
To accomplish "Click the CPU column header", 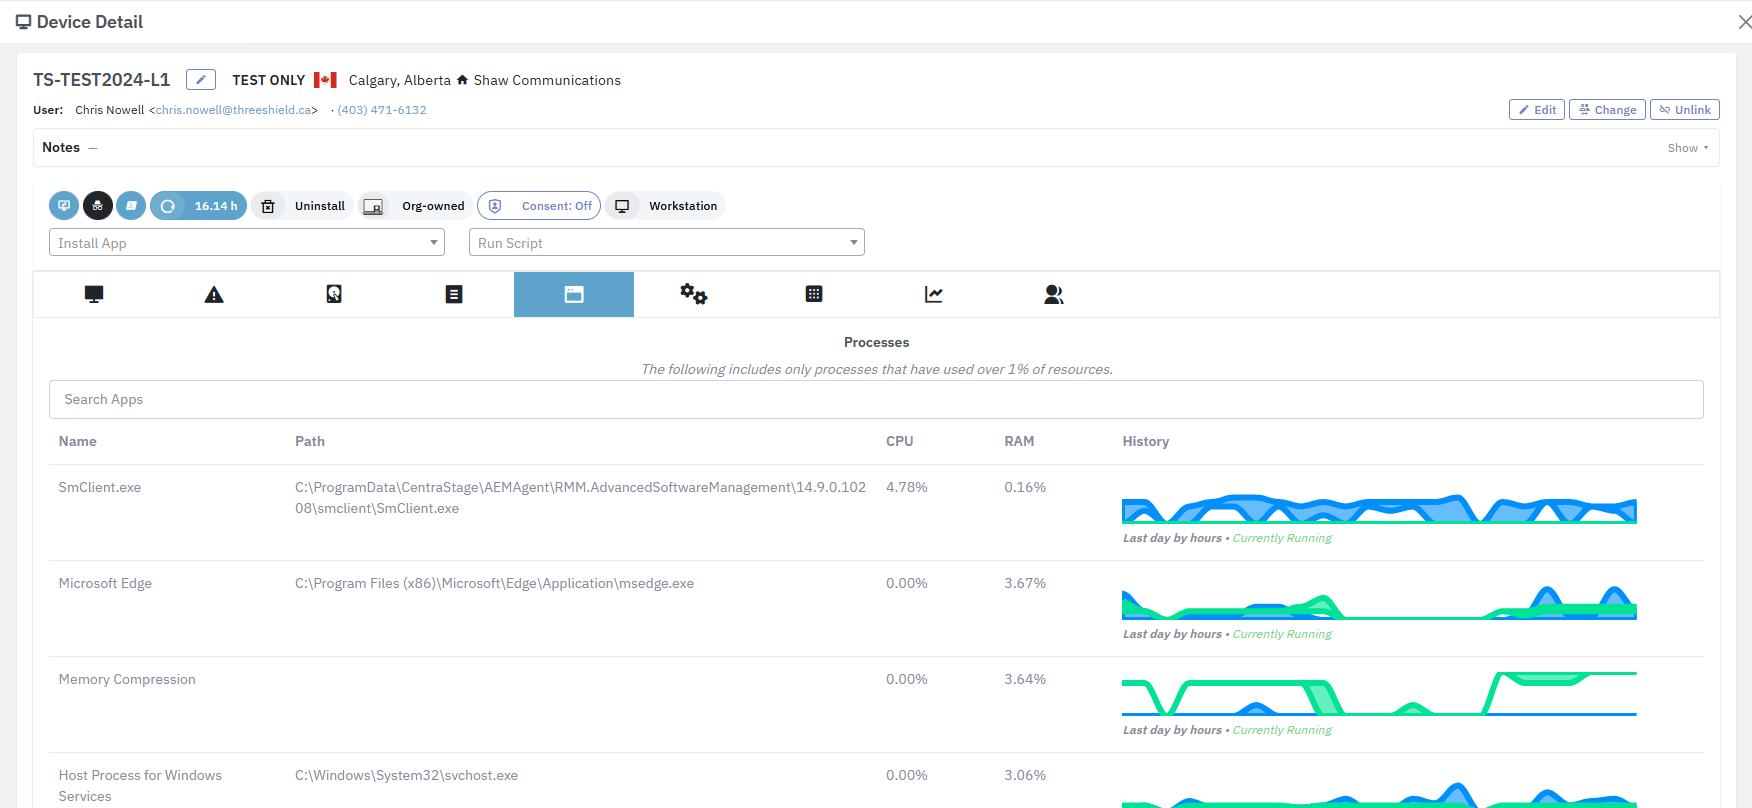I will [x=900, y=441].
